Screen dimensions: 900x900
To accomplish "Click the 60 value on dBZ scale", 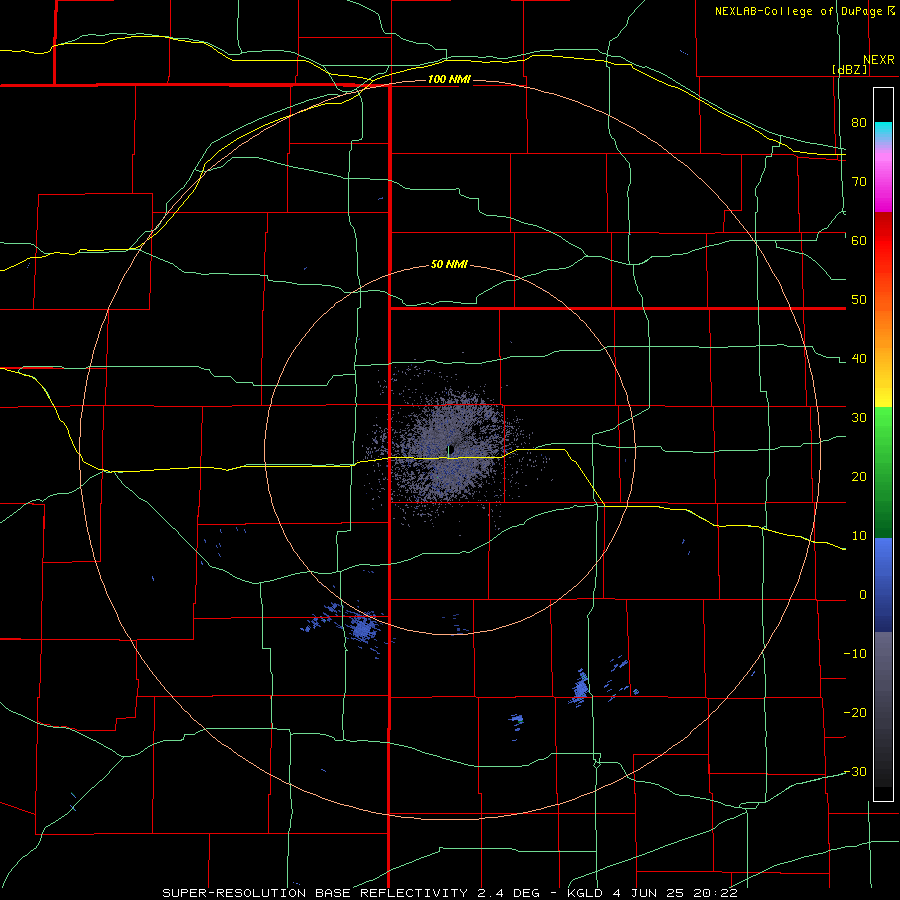I will click(859, 240).
